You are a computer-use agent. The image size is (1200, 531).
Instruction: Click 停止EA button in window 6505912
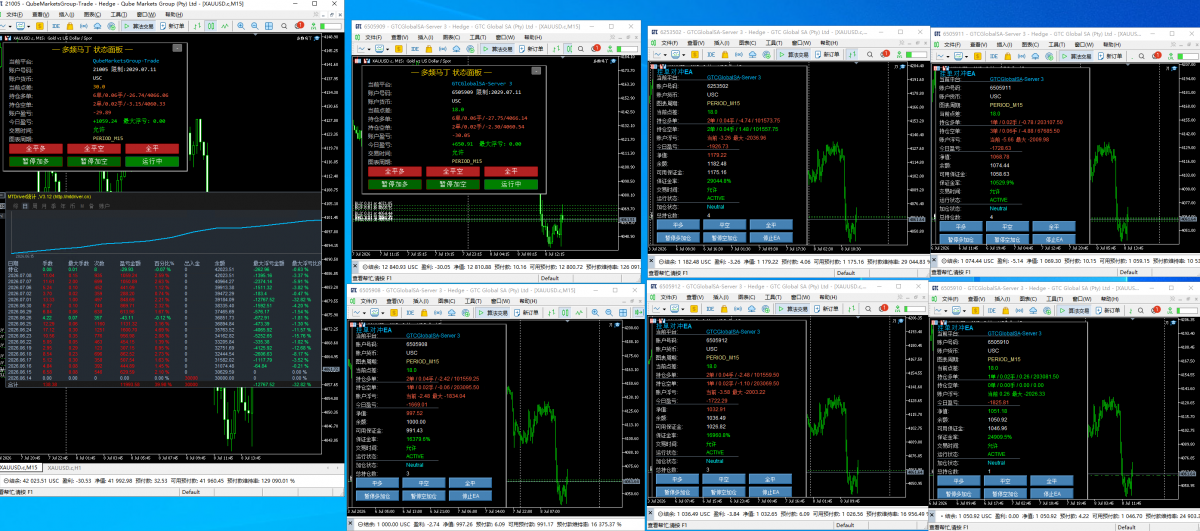point(771,493)
